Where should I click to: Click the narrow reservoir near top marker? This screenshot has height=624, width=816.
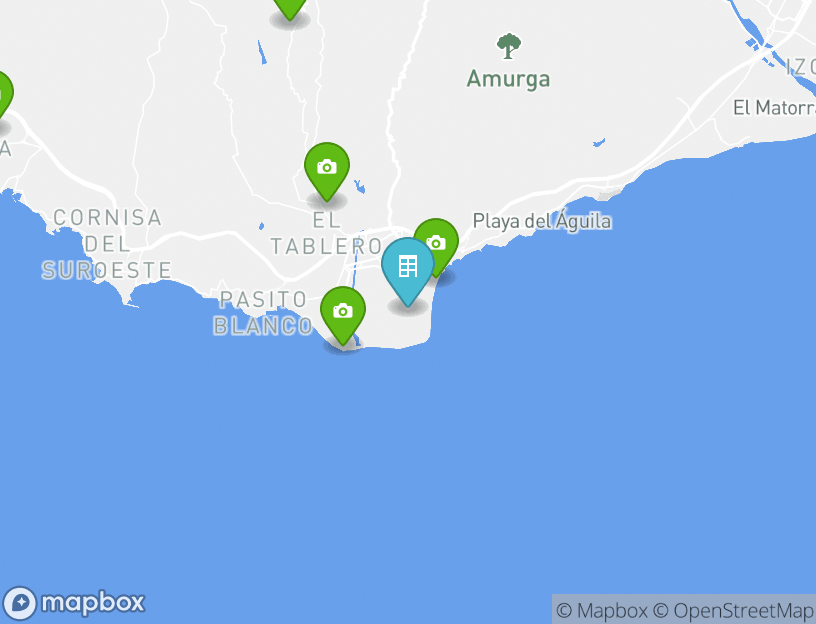click(x=262, y=52)
